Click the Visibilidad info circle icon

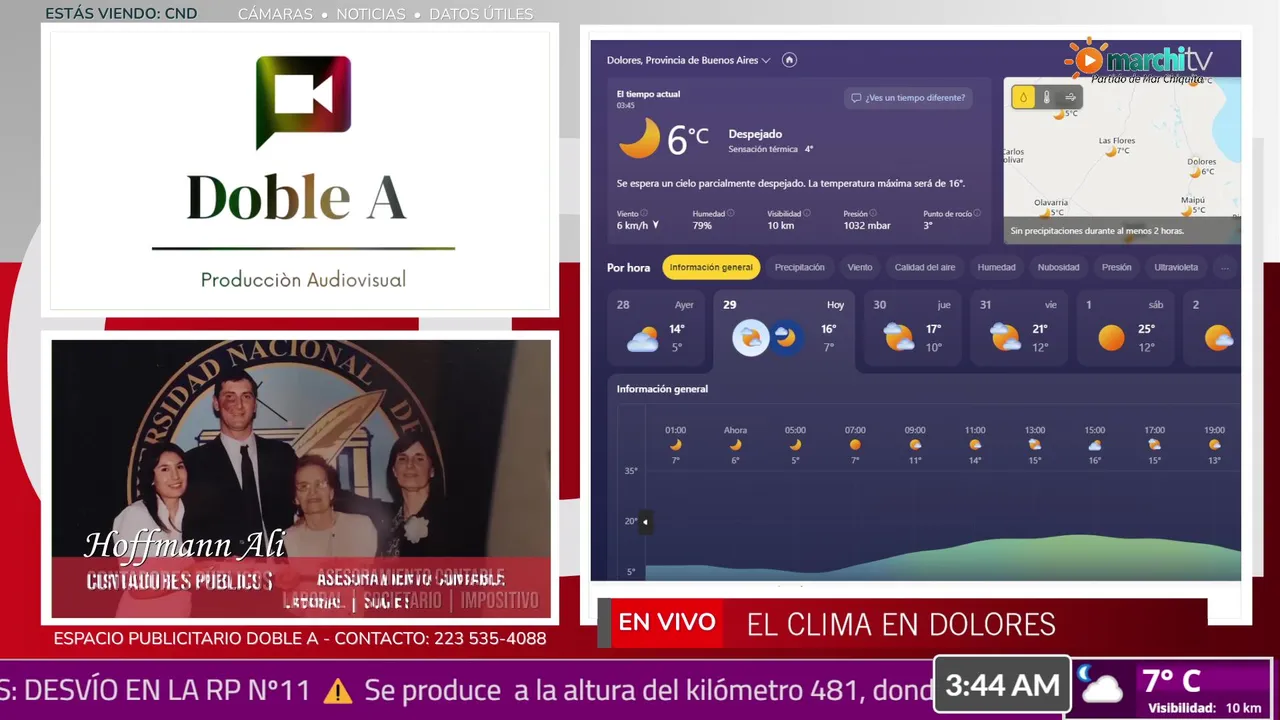click(807, 213)
